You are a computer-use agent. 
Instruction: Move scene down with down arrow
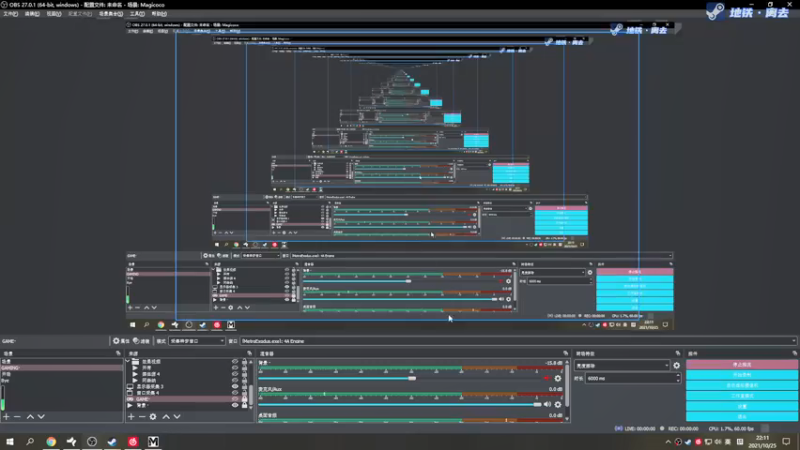click(41, 417)
